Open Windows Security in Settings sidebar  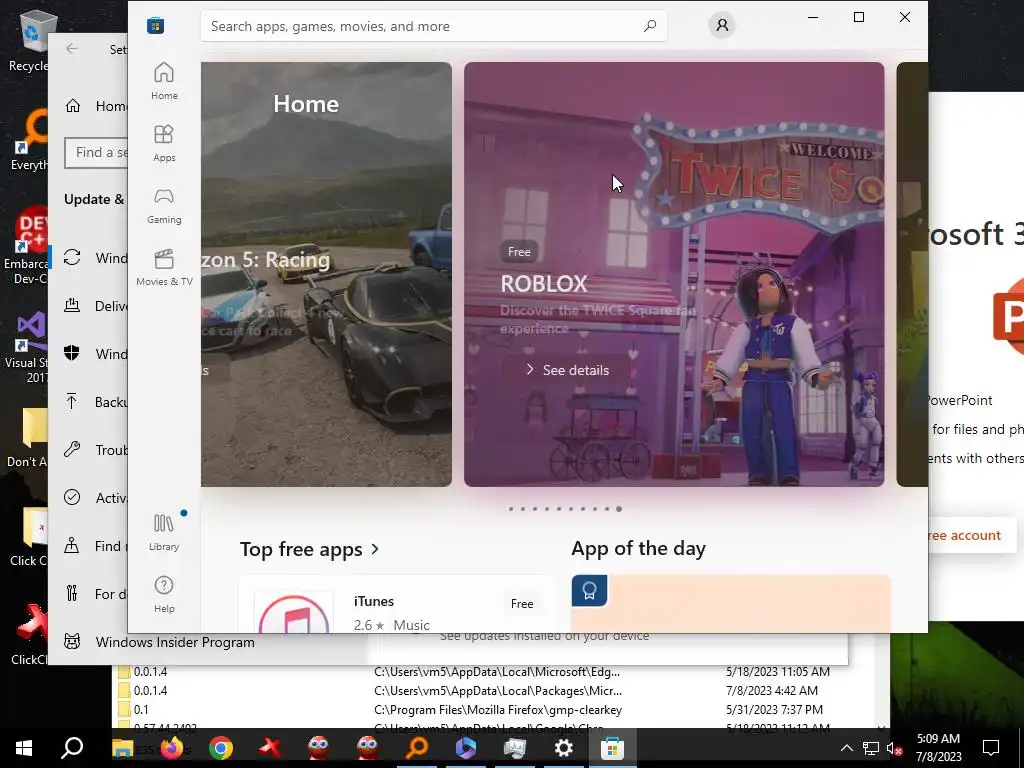[x=95, y=354]
